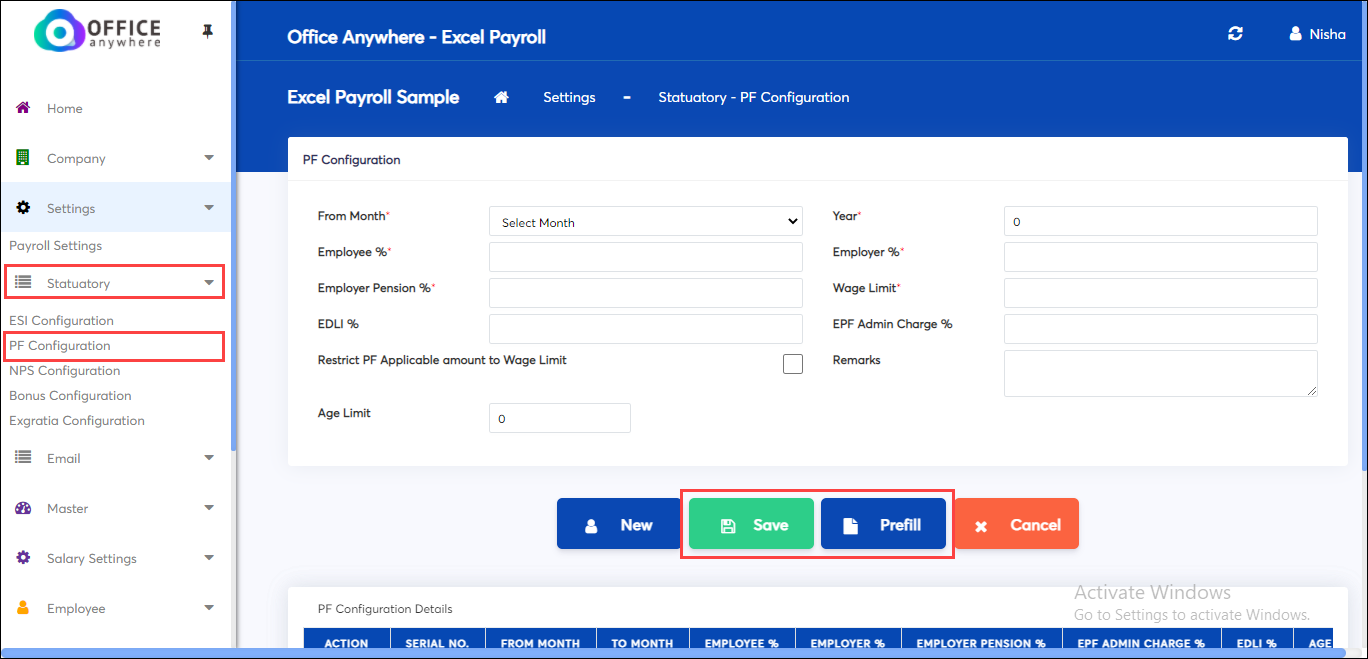Click the Company building icon

point(23,158)
